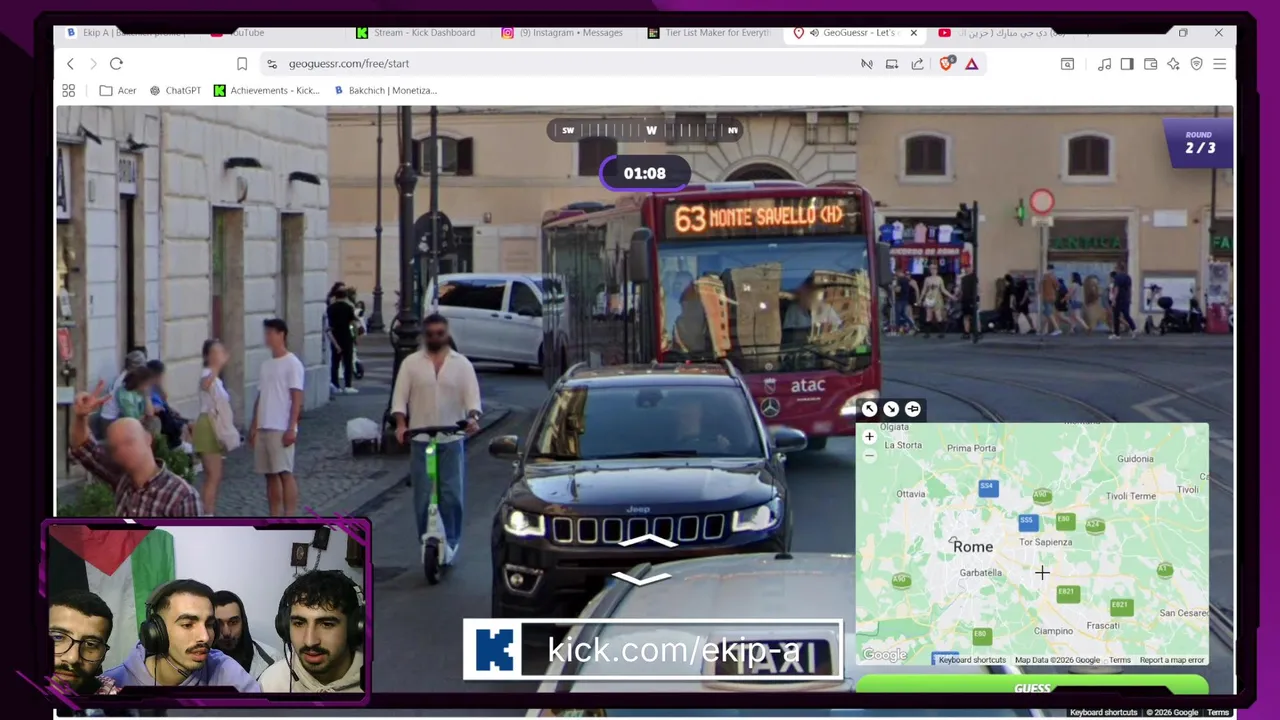
Task: Open the picture-in-picture icon in address bar
Action: 892,64
